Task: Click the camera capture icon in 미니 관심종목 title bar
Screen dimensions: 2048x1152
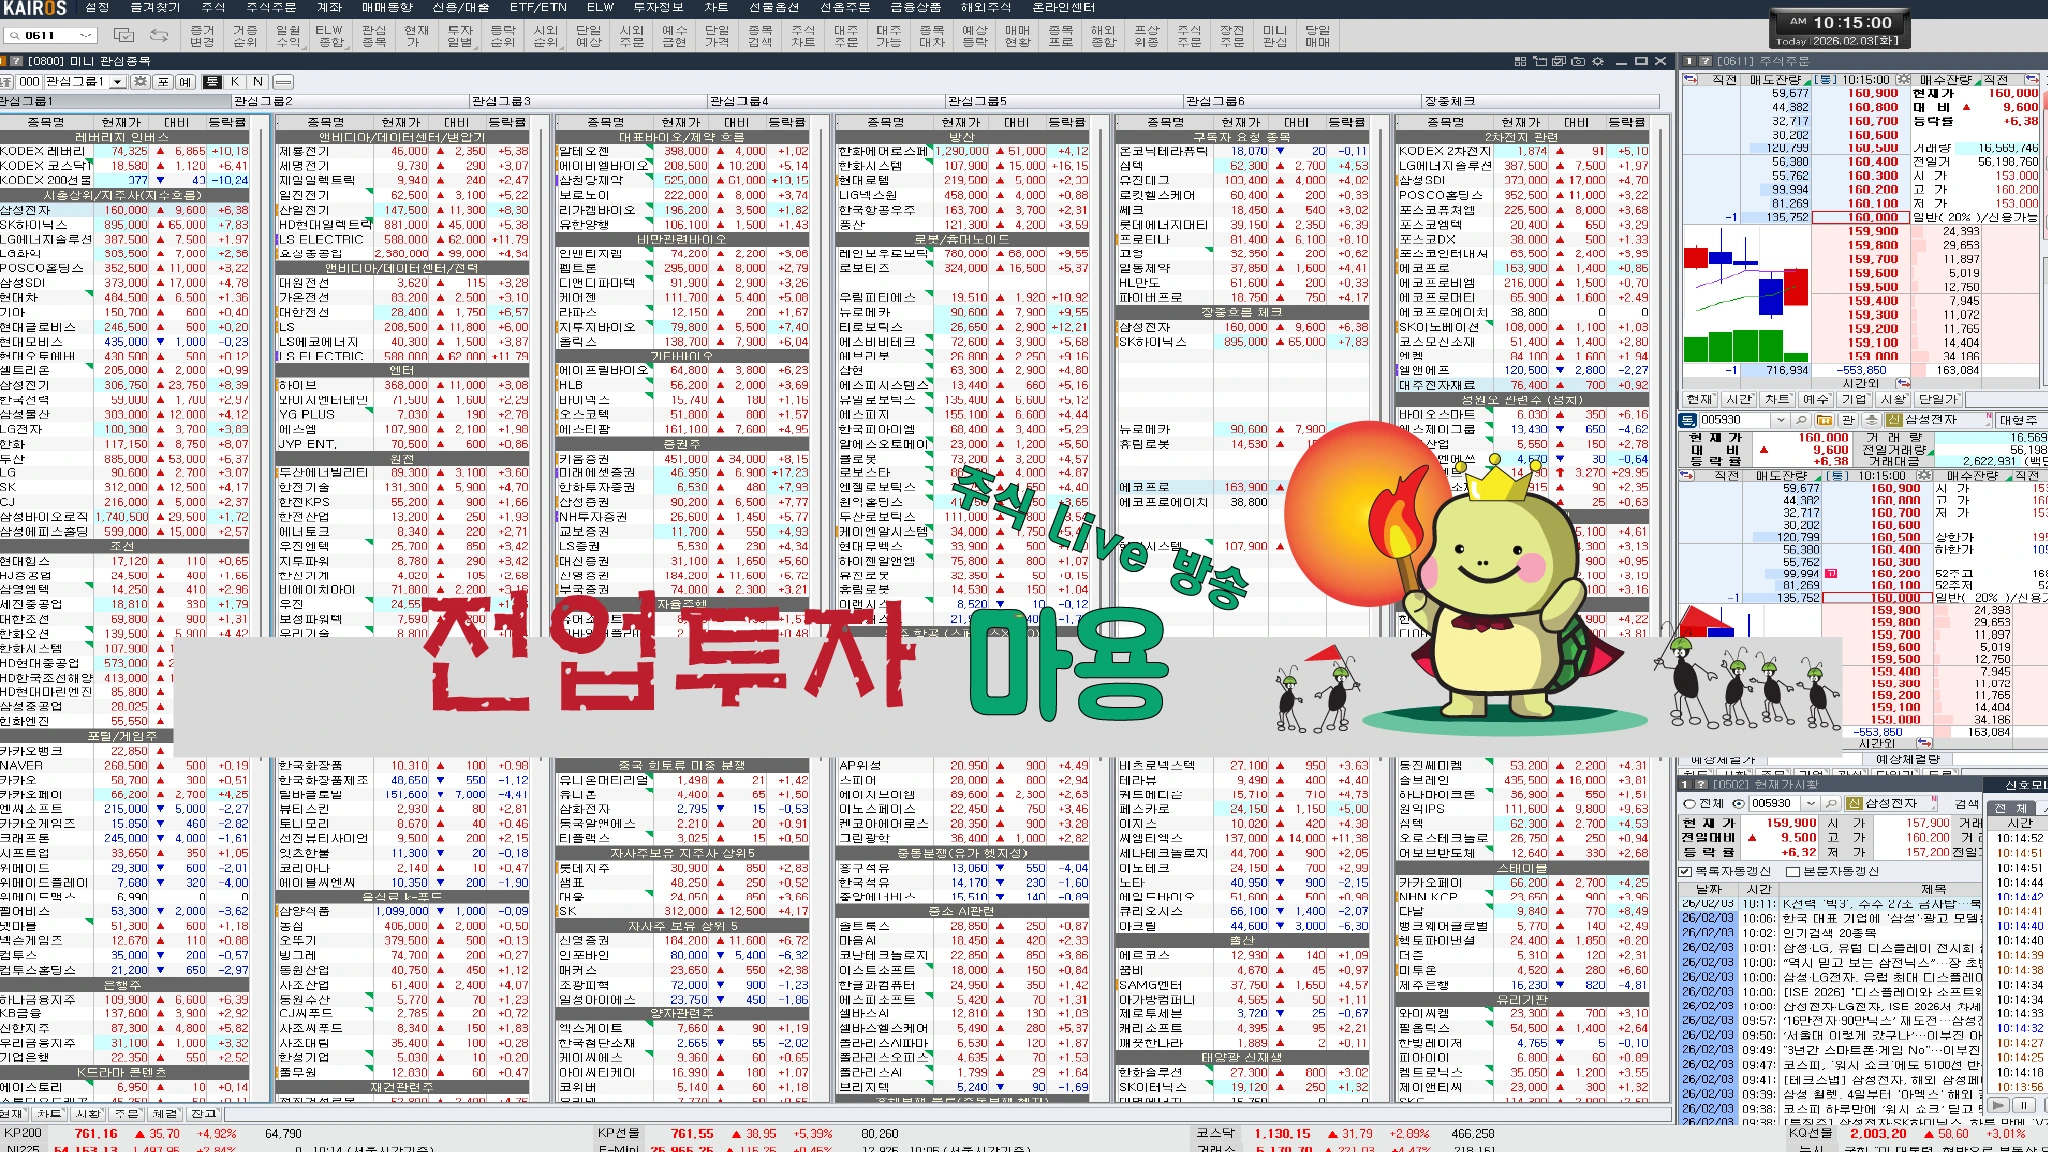Action: (x=1578, y=61)
